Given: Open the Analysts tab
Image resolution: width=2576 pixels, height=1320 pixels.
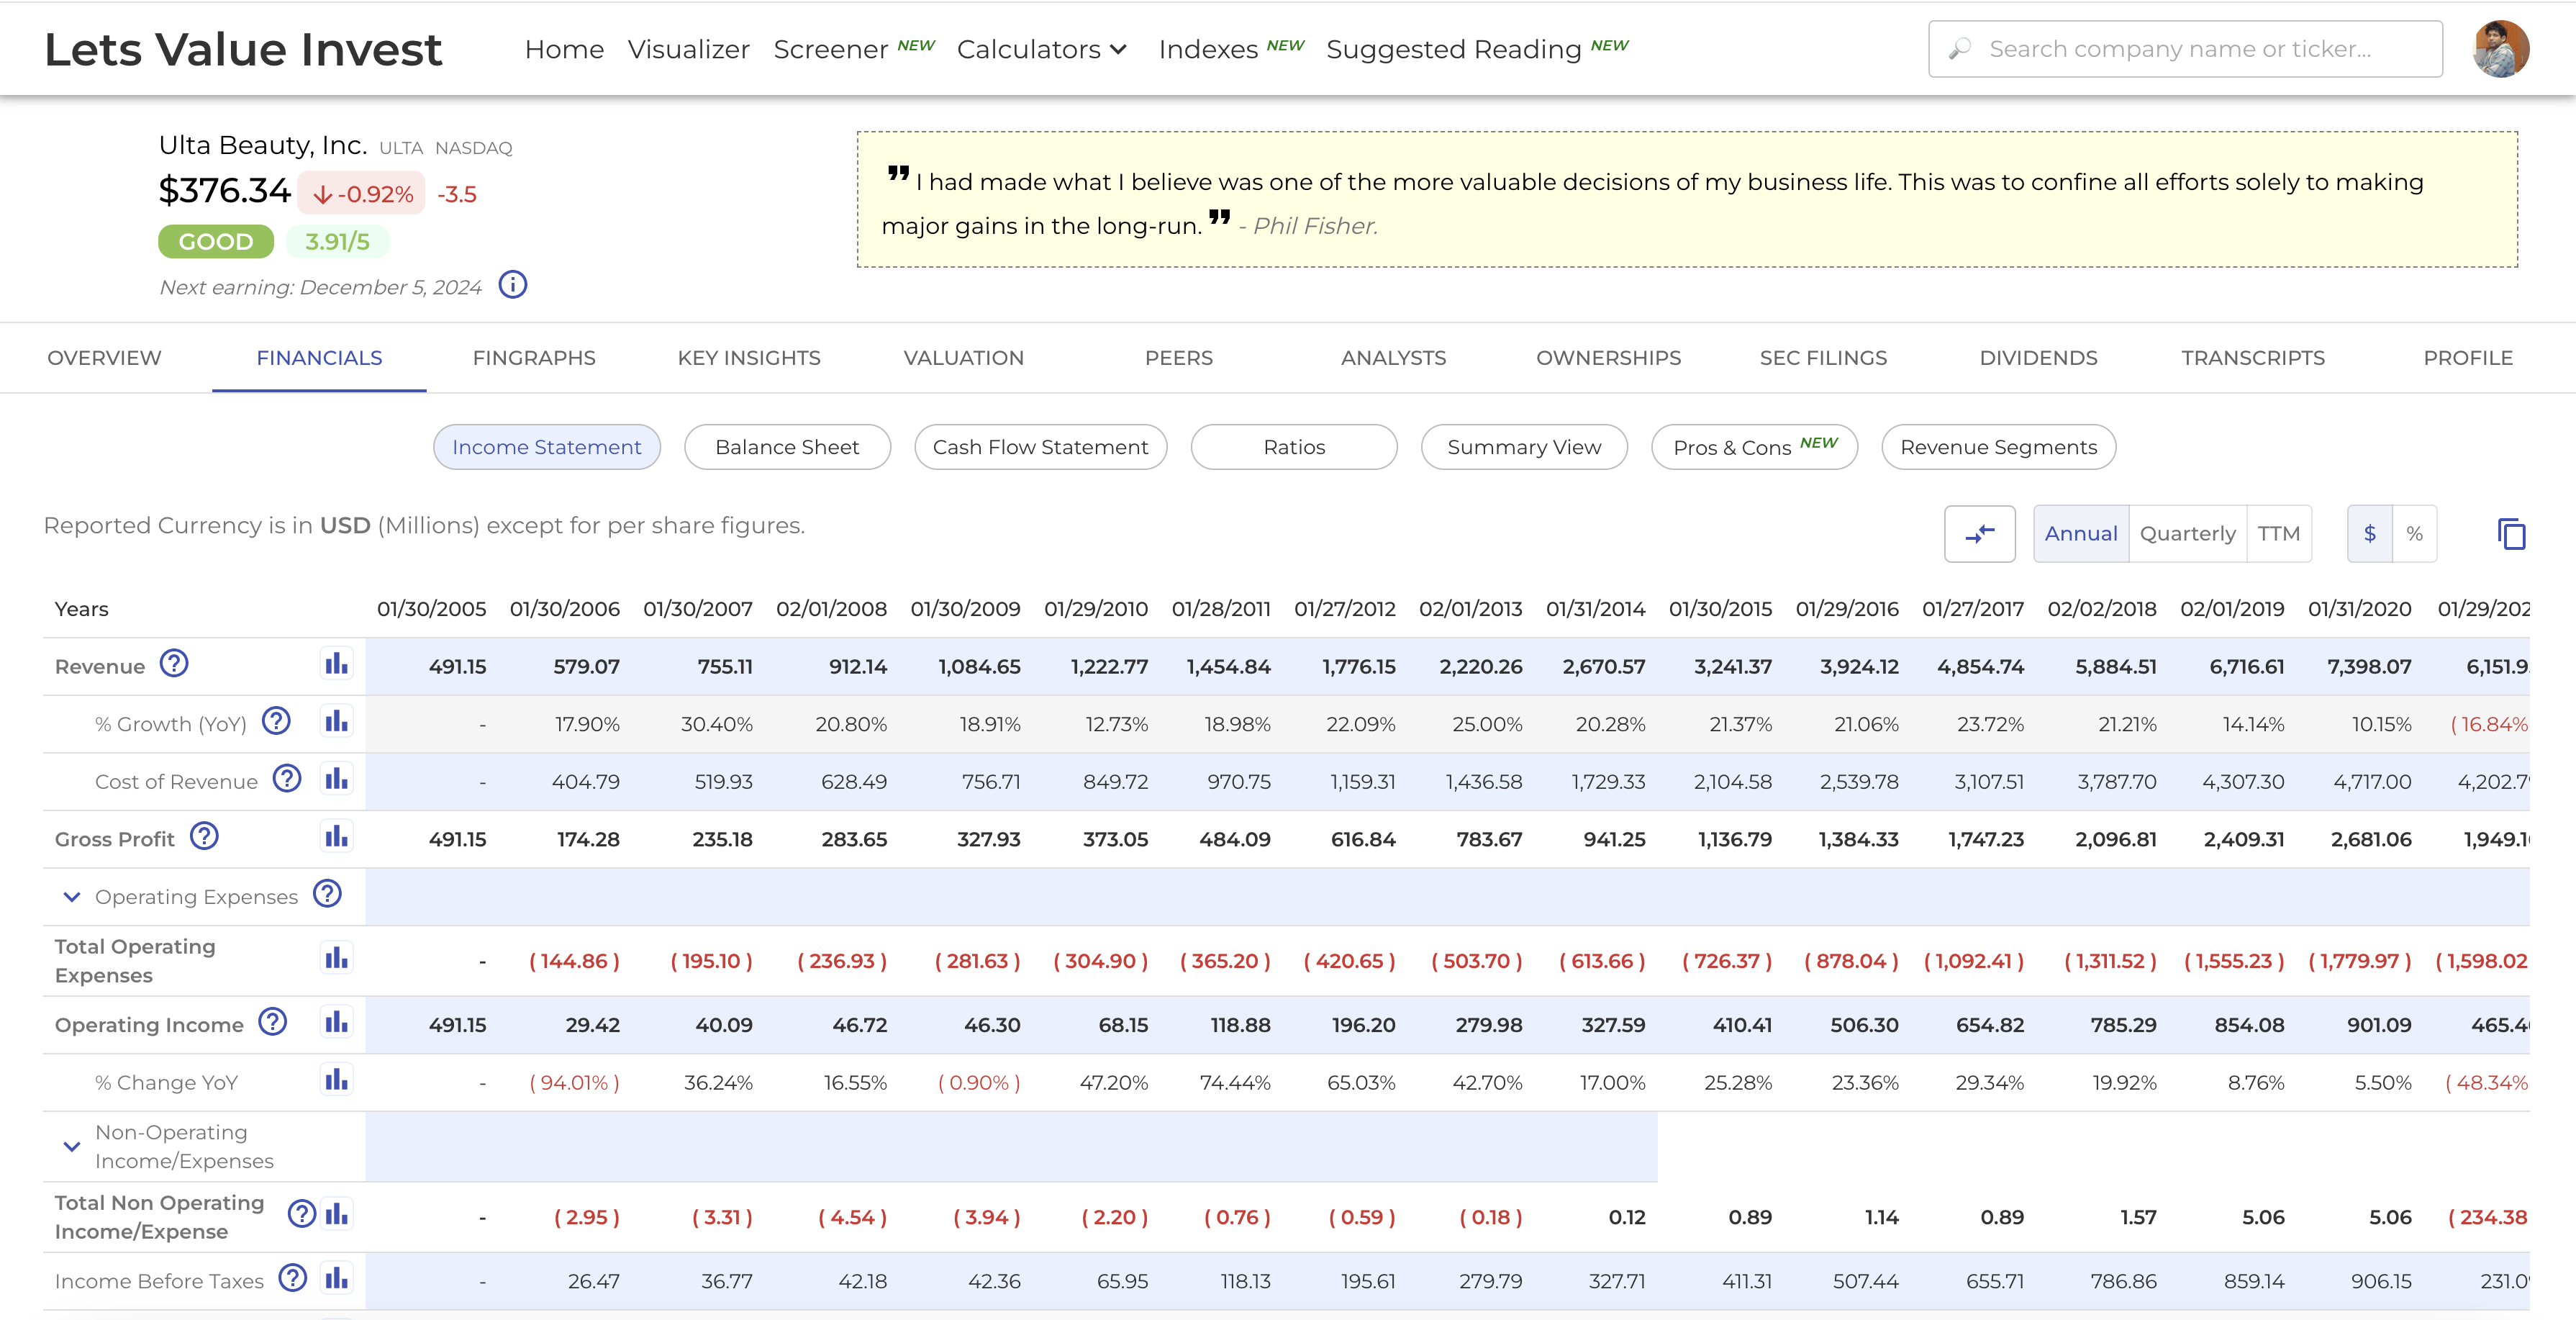Looking at the screenshot, I should pos(1393,358).
